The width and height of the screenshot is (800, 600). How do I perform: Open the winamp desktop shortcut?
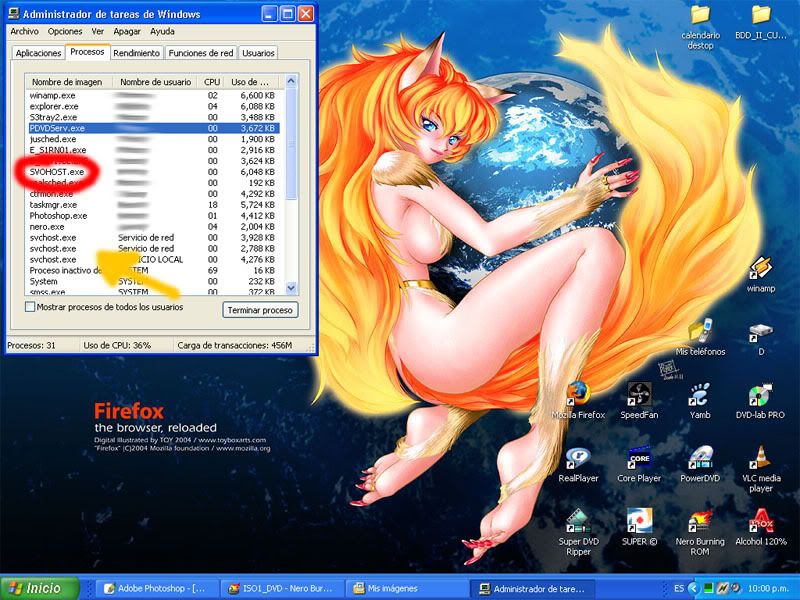[760, 273]
